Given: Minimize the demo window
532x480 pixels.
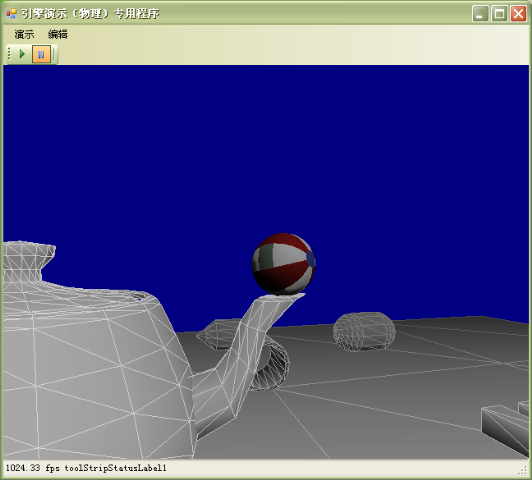Looking at the screenshot, I should (x=480, y=14).
